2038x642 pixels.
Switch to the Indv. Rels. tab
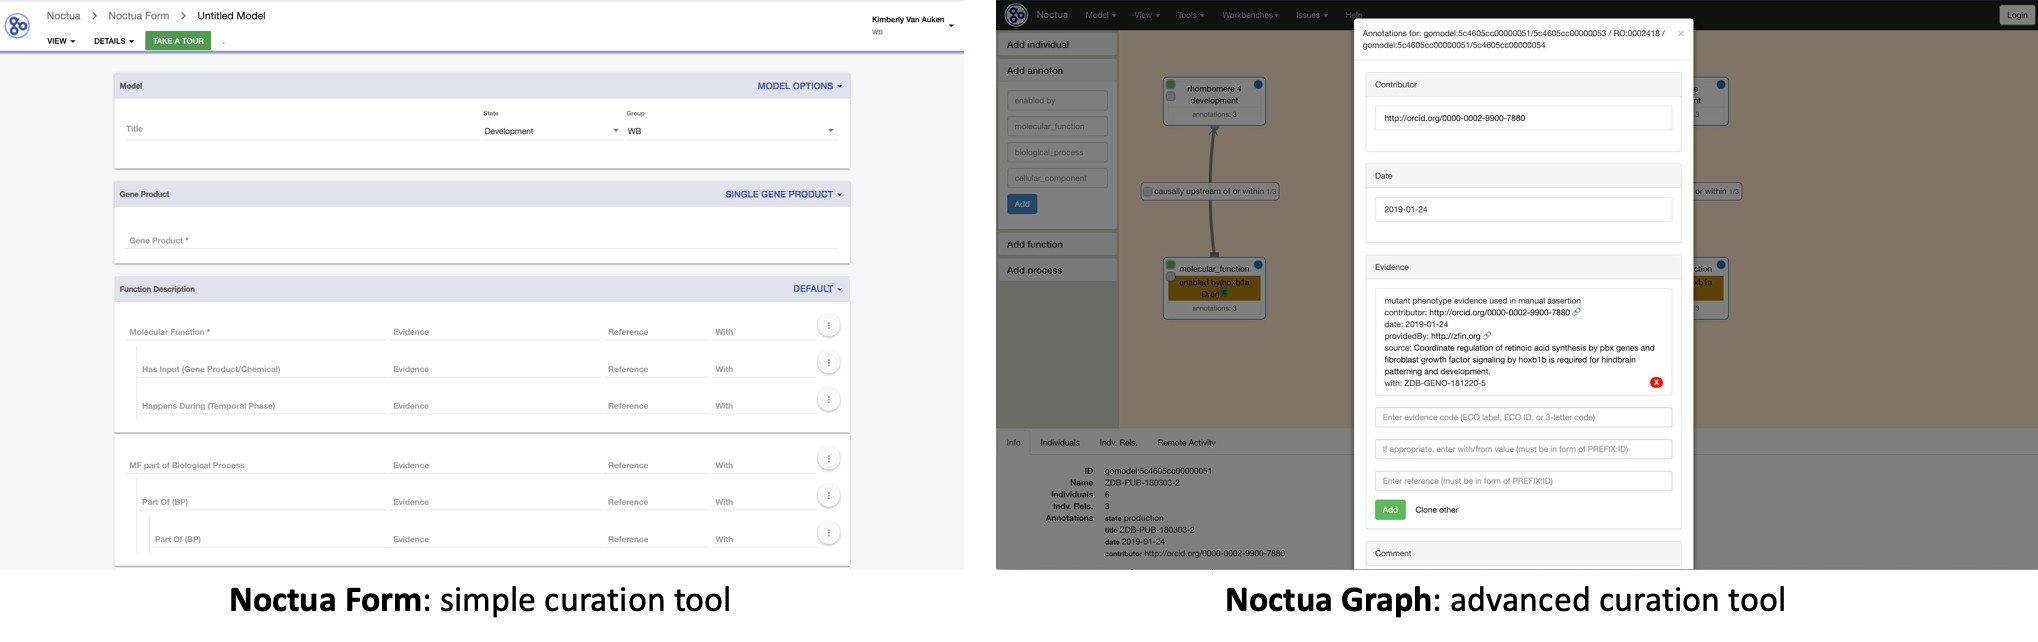pos(1118,443)
